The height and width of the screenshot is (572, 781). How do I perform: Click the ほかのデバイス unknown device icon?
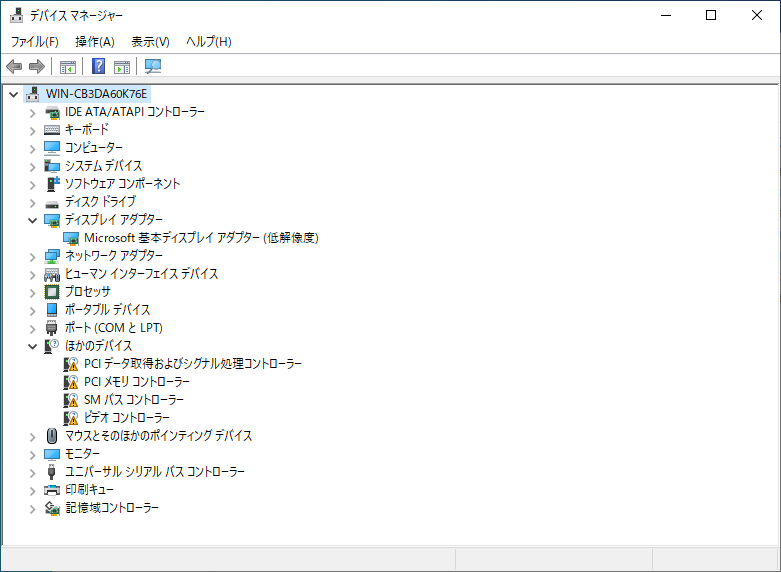[51, 346]
